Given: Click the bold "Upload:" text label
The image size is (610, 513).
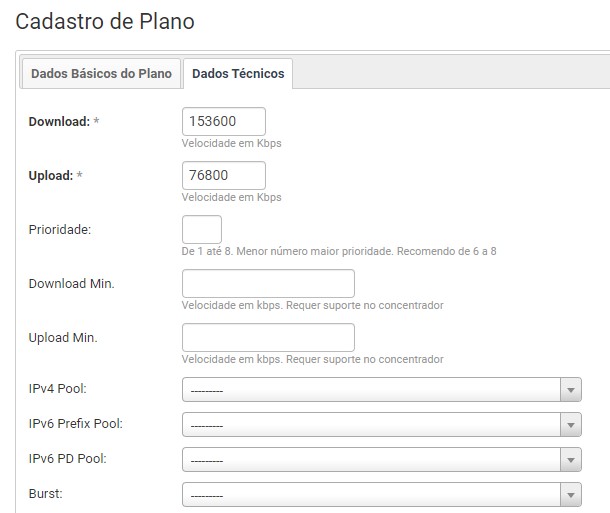Looking at the screenshot, I should click(x=51, y=176).
